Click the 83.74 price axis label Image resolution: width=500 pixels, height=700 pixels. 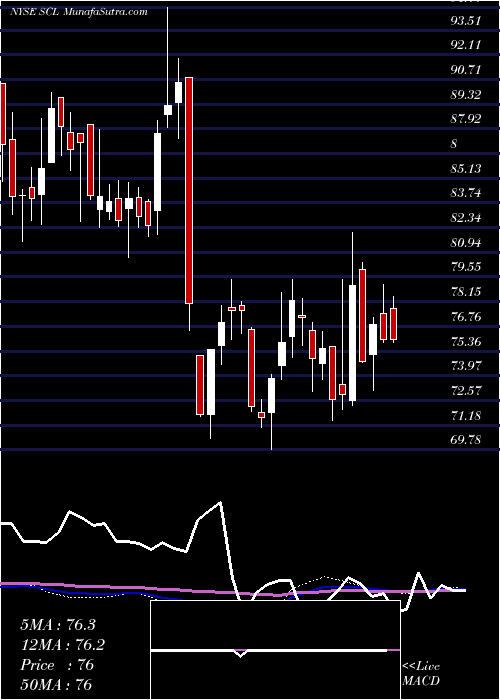click(466, 193)
